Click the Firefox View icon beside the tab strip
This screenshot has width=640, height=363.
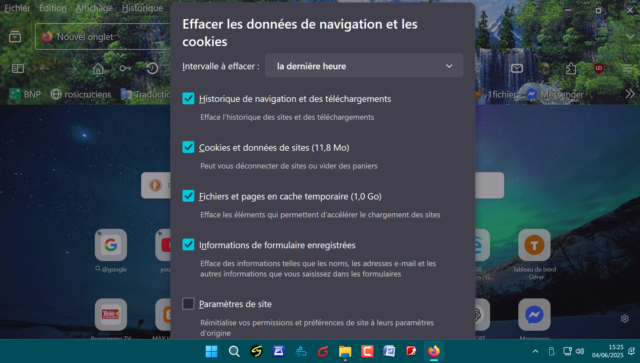point(15,37)
